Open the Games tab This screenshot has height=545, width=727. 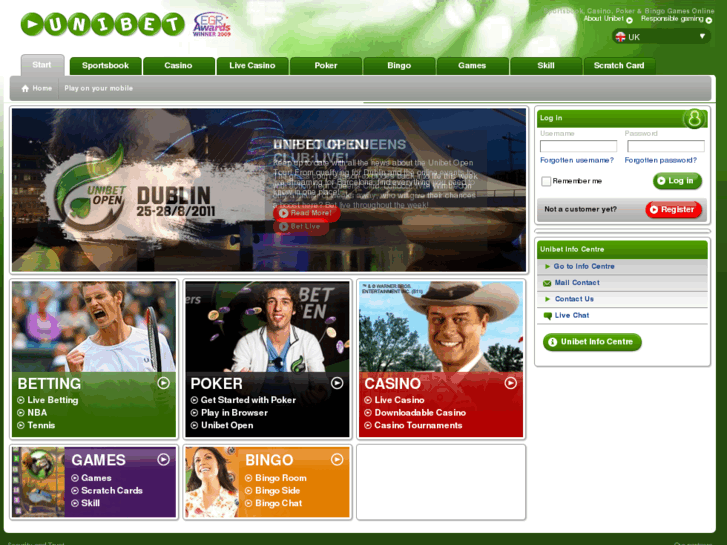coord(472,66)
